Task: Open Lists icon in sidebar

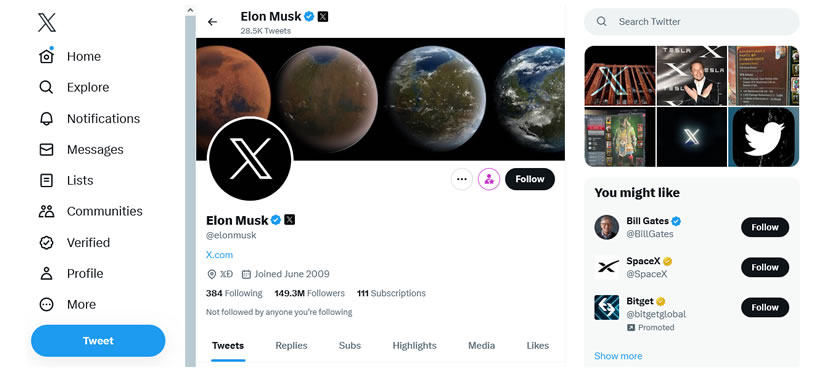Action: point(47,180)
